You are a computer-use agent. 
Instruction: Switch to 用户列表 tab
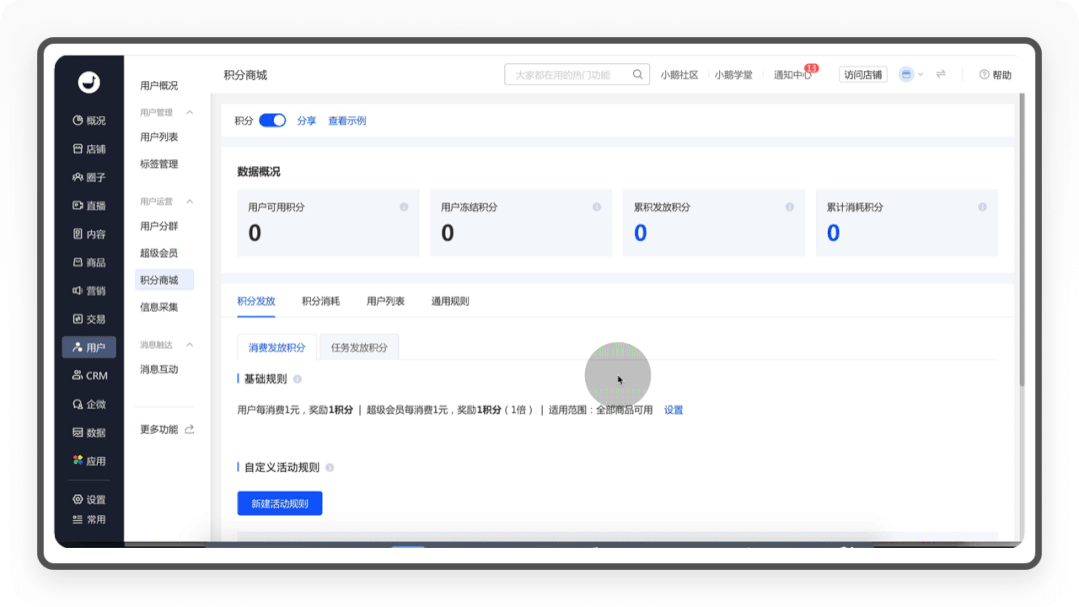pyautogui.click(x=385, y=301)
